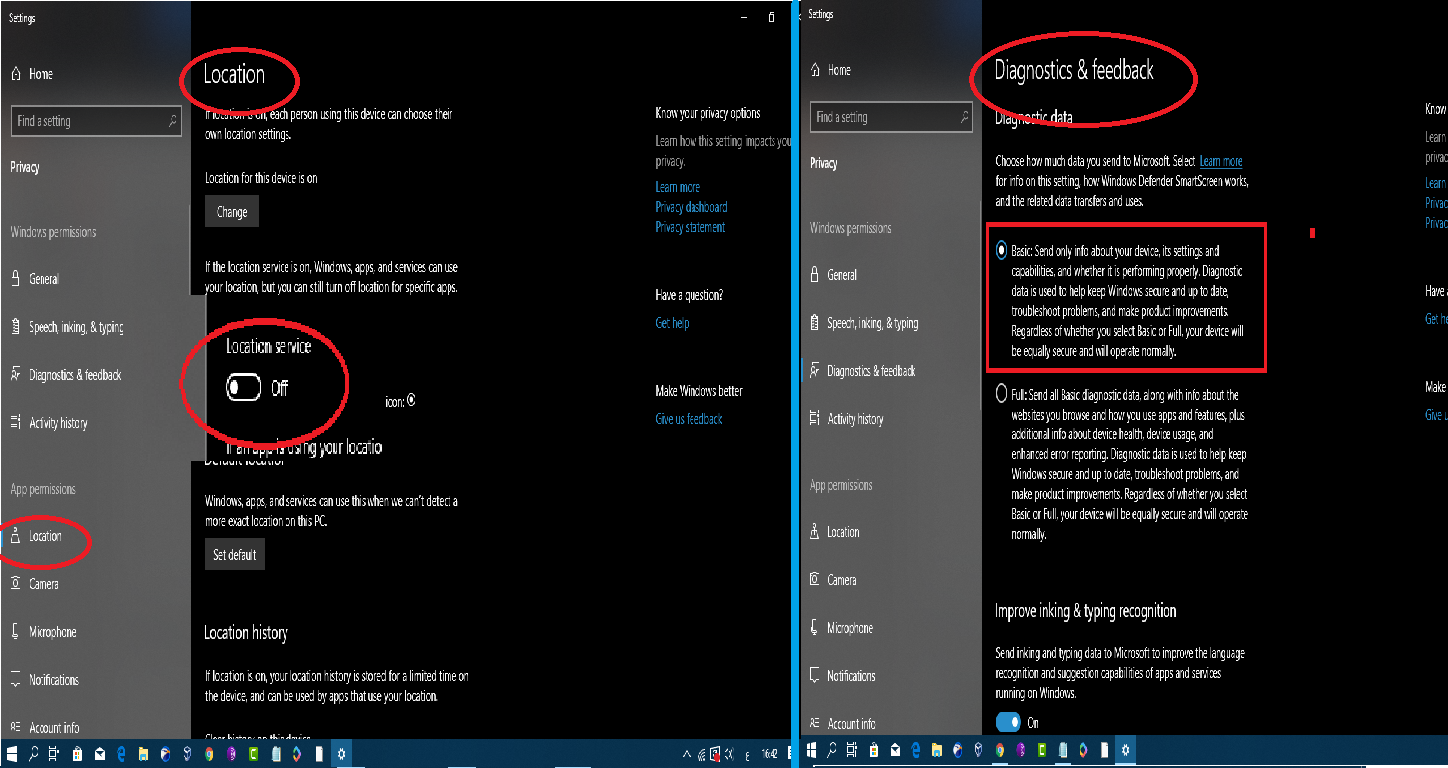Select the Full diagnostic data option

[x=1002, y=395]
